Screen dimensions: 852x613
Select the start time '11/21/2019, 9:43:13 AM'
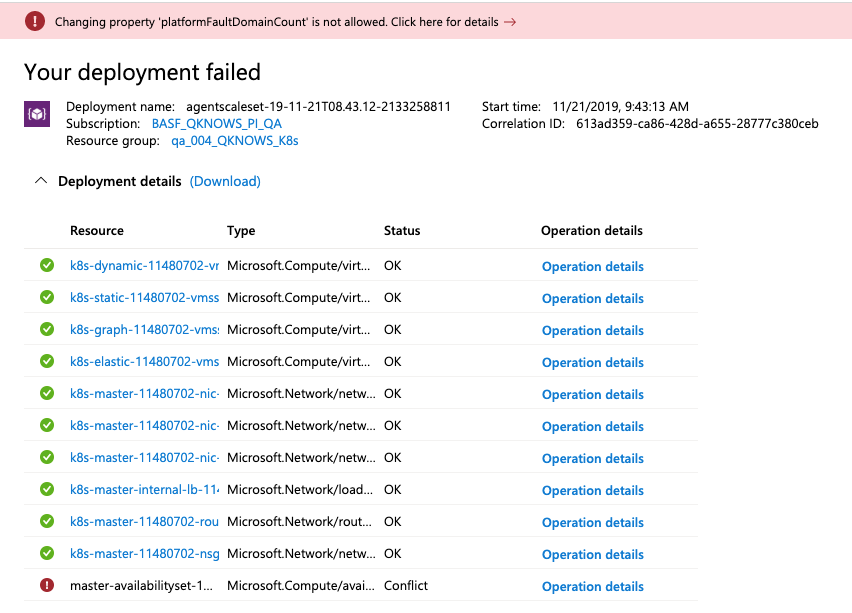click(x=621, y=107)
